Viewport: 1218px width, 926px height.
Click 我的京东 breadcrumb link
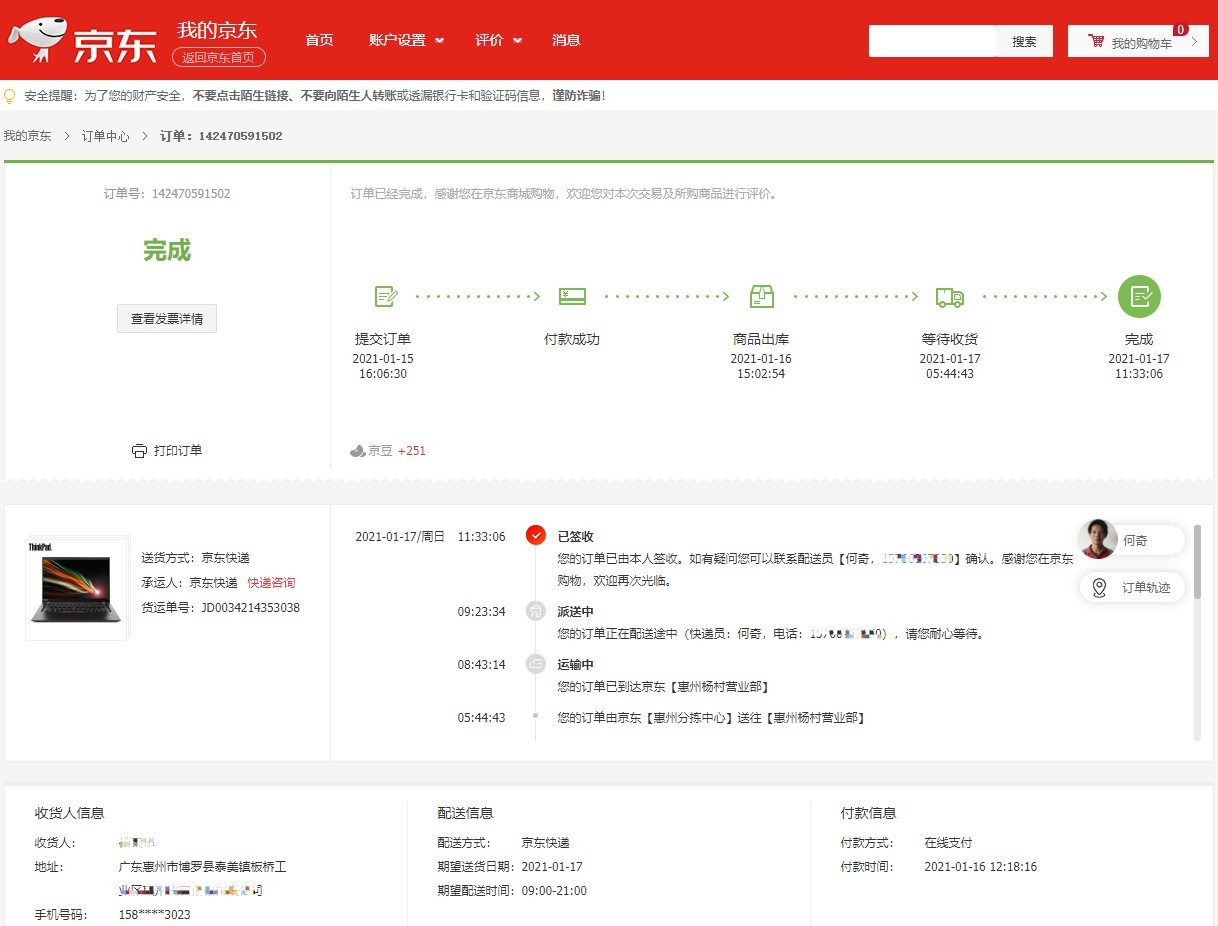(27, 136)
